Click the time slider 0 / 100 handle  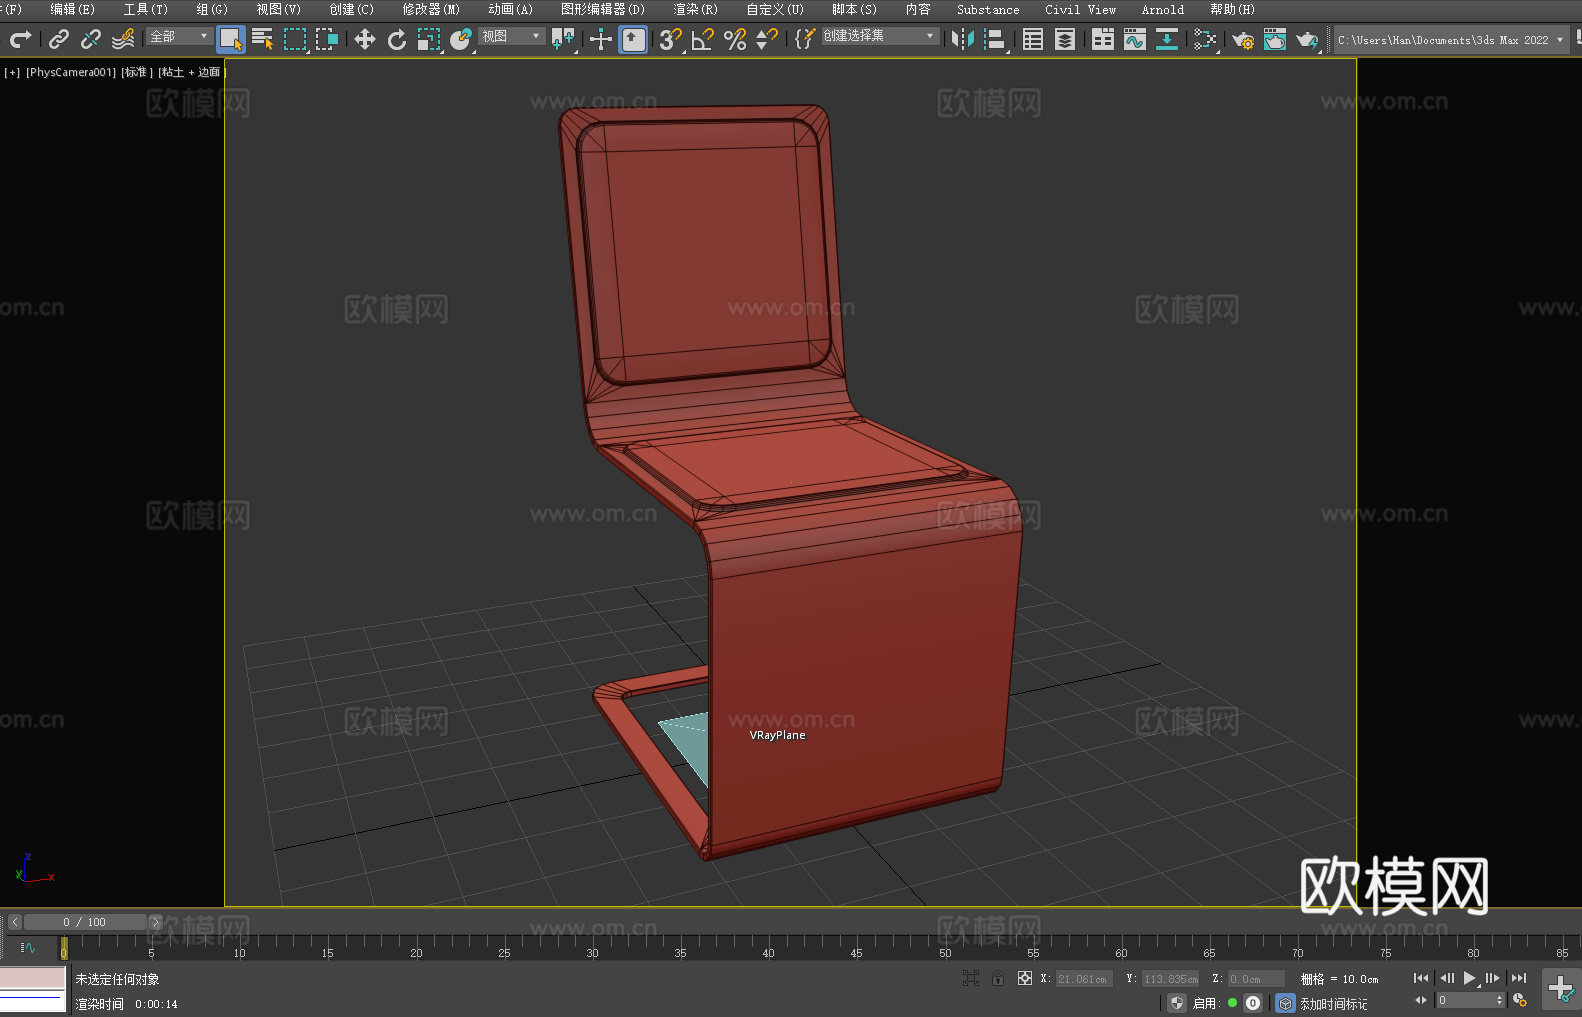pyautogui.click(x=85, y=922)
